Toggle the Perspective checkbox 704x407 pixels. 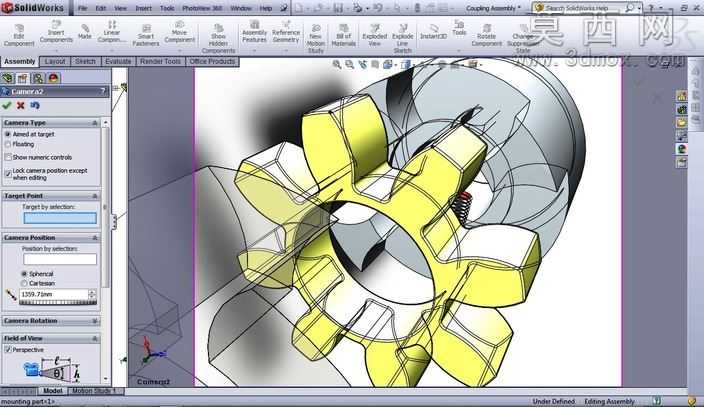[8, 349]
